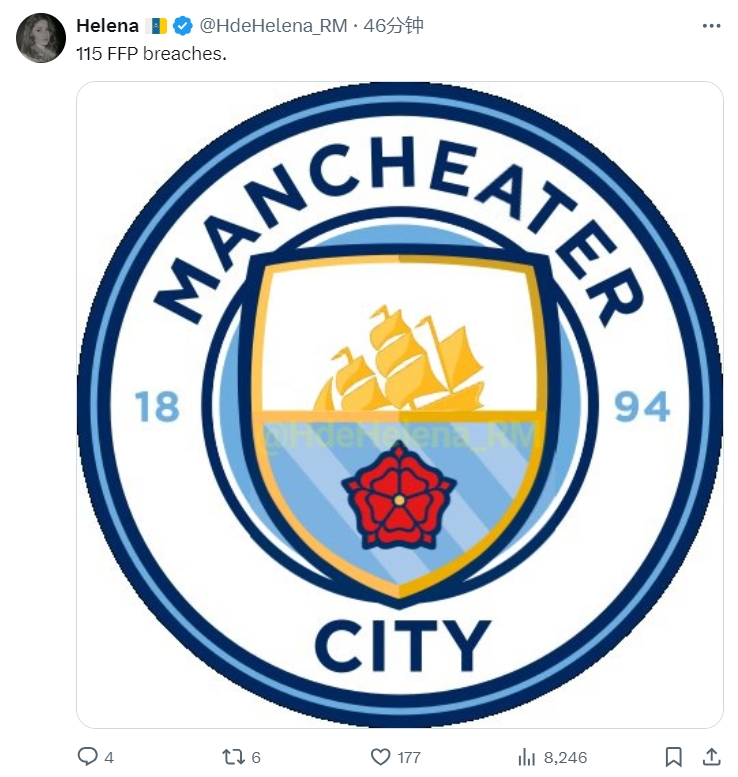Image resolution: width=738 pixels, height=777 pixels.
Task: Click Helena's profile avatar picture
Action: tap(41, 38)
